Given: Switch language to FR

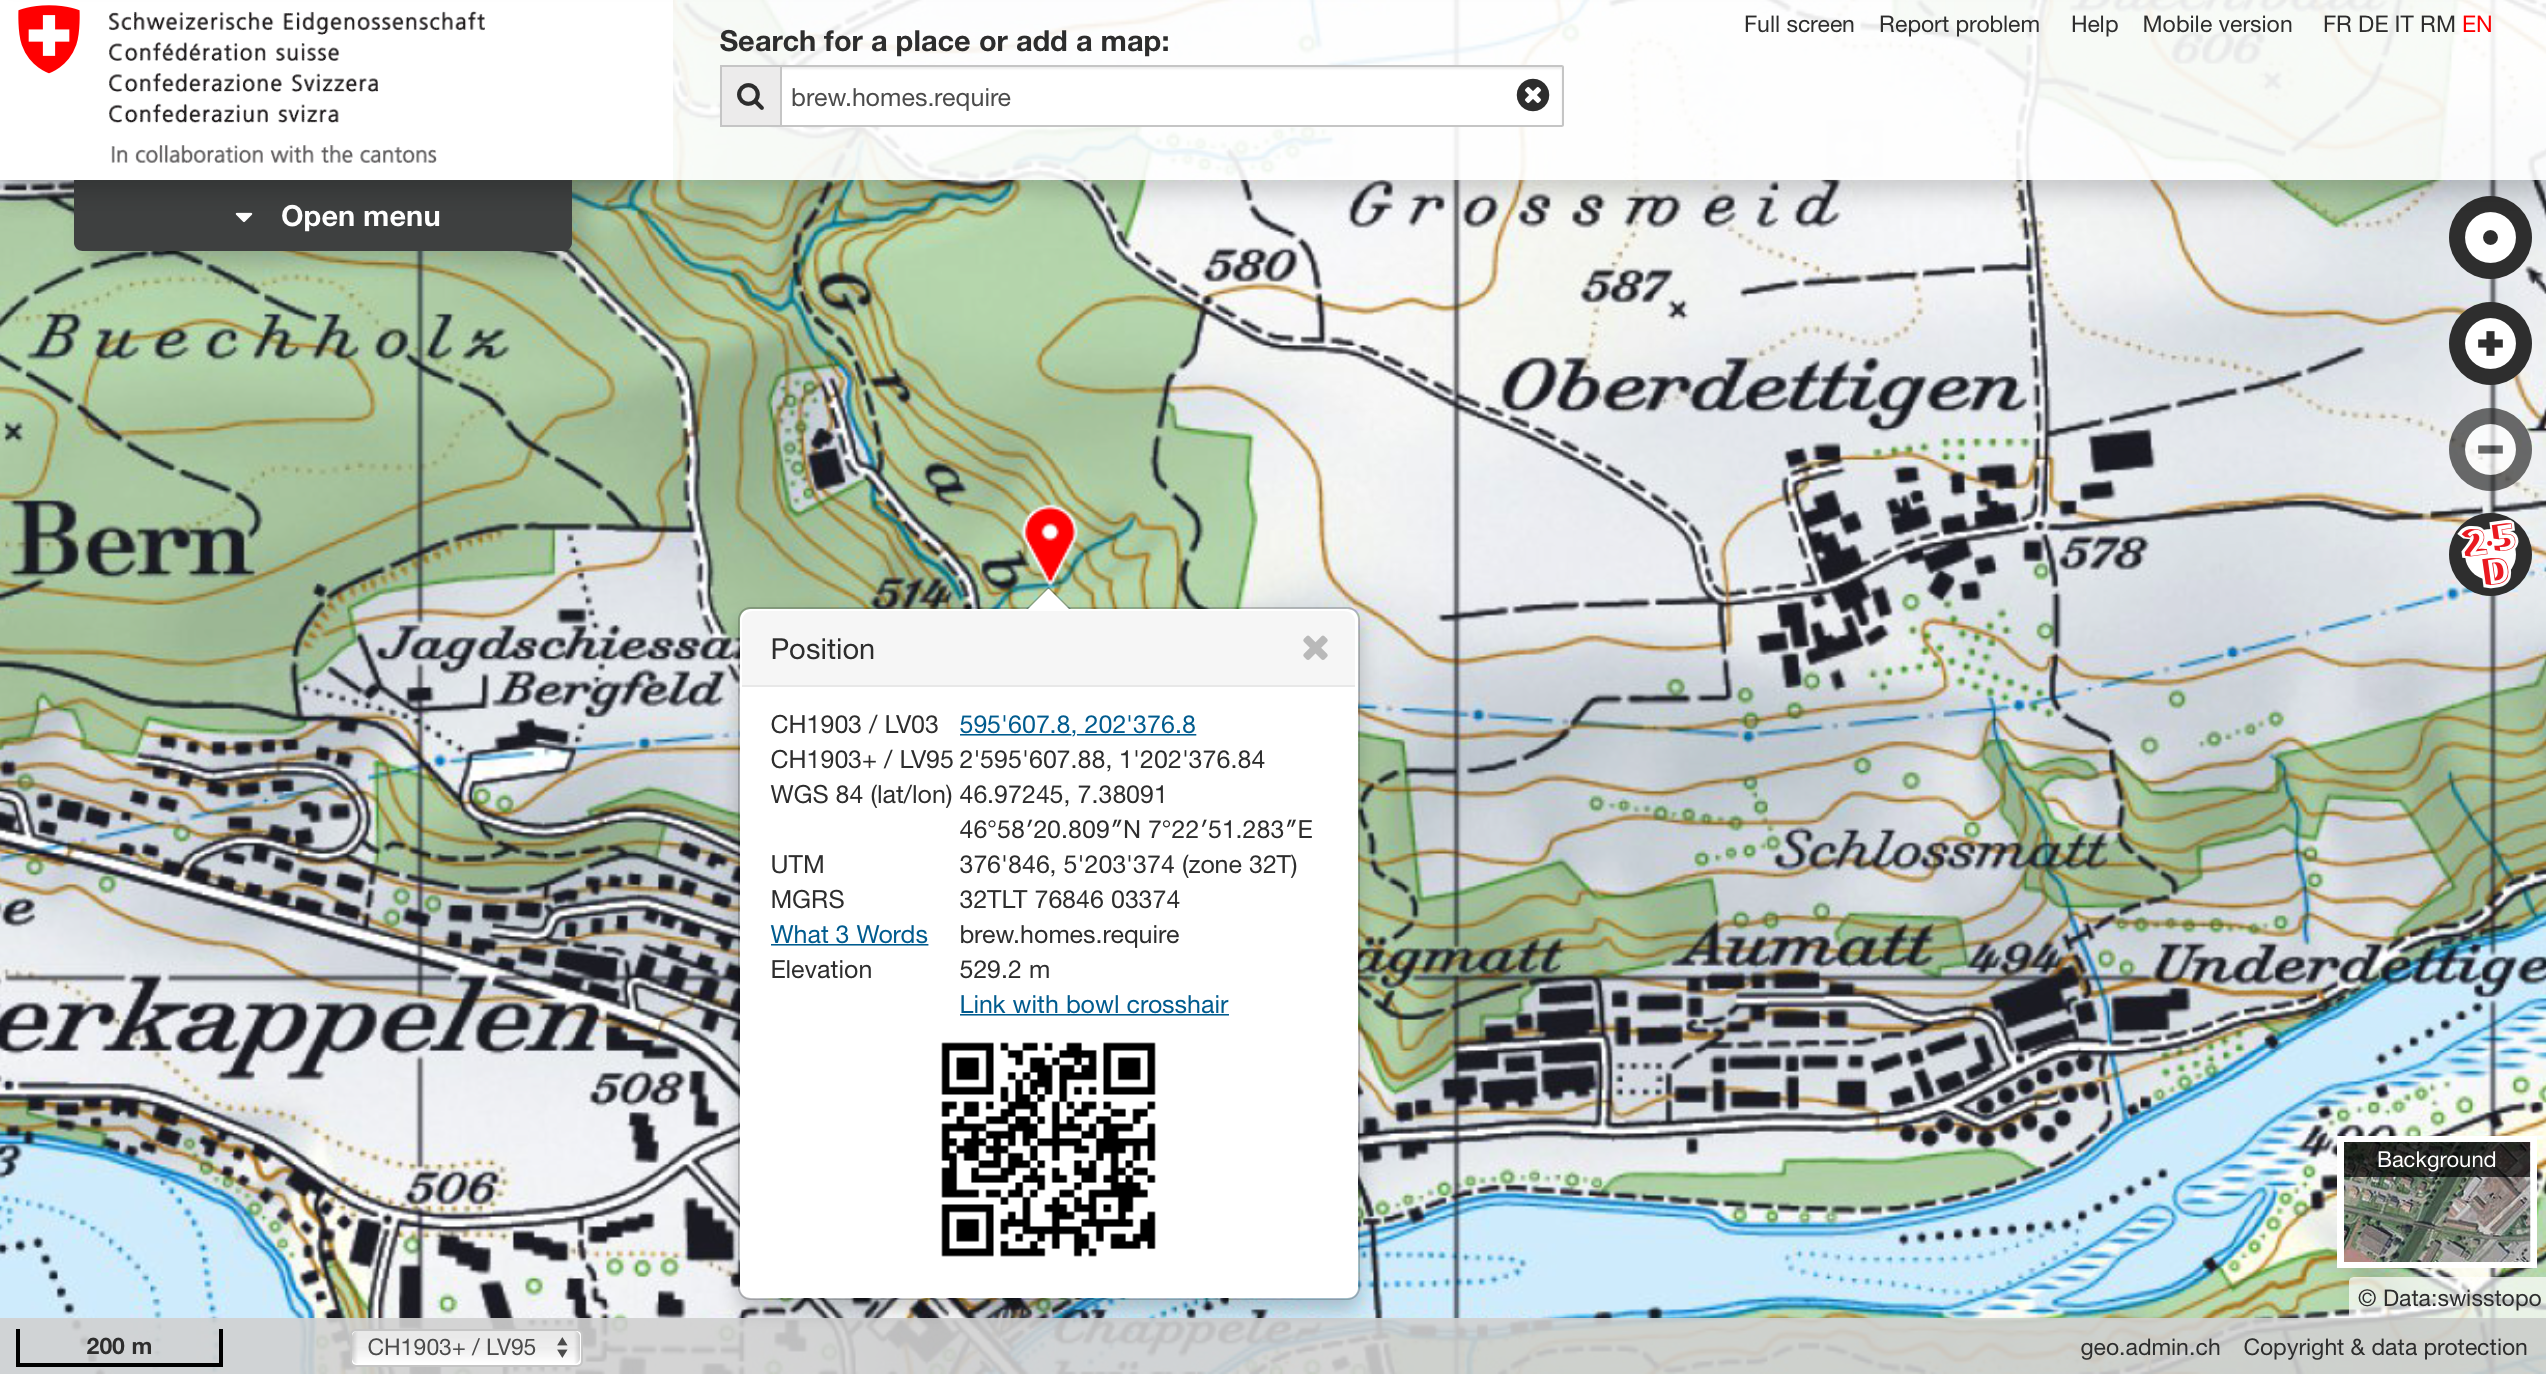Looking at the screenshot, I should click(x=2336, y=24).
